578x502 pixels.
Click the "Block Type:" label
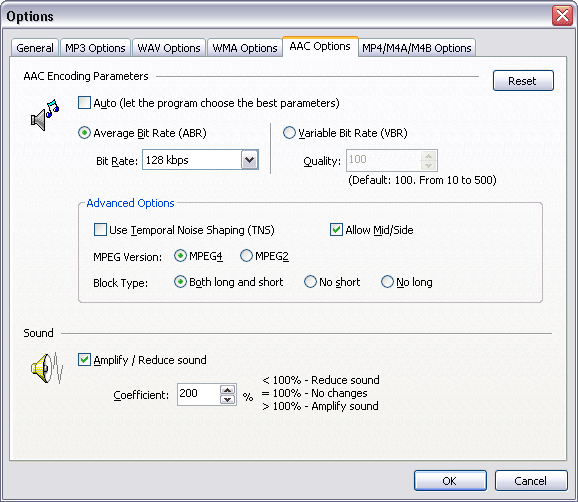121,283
